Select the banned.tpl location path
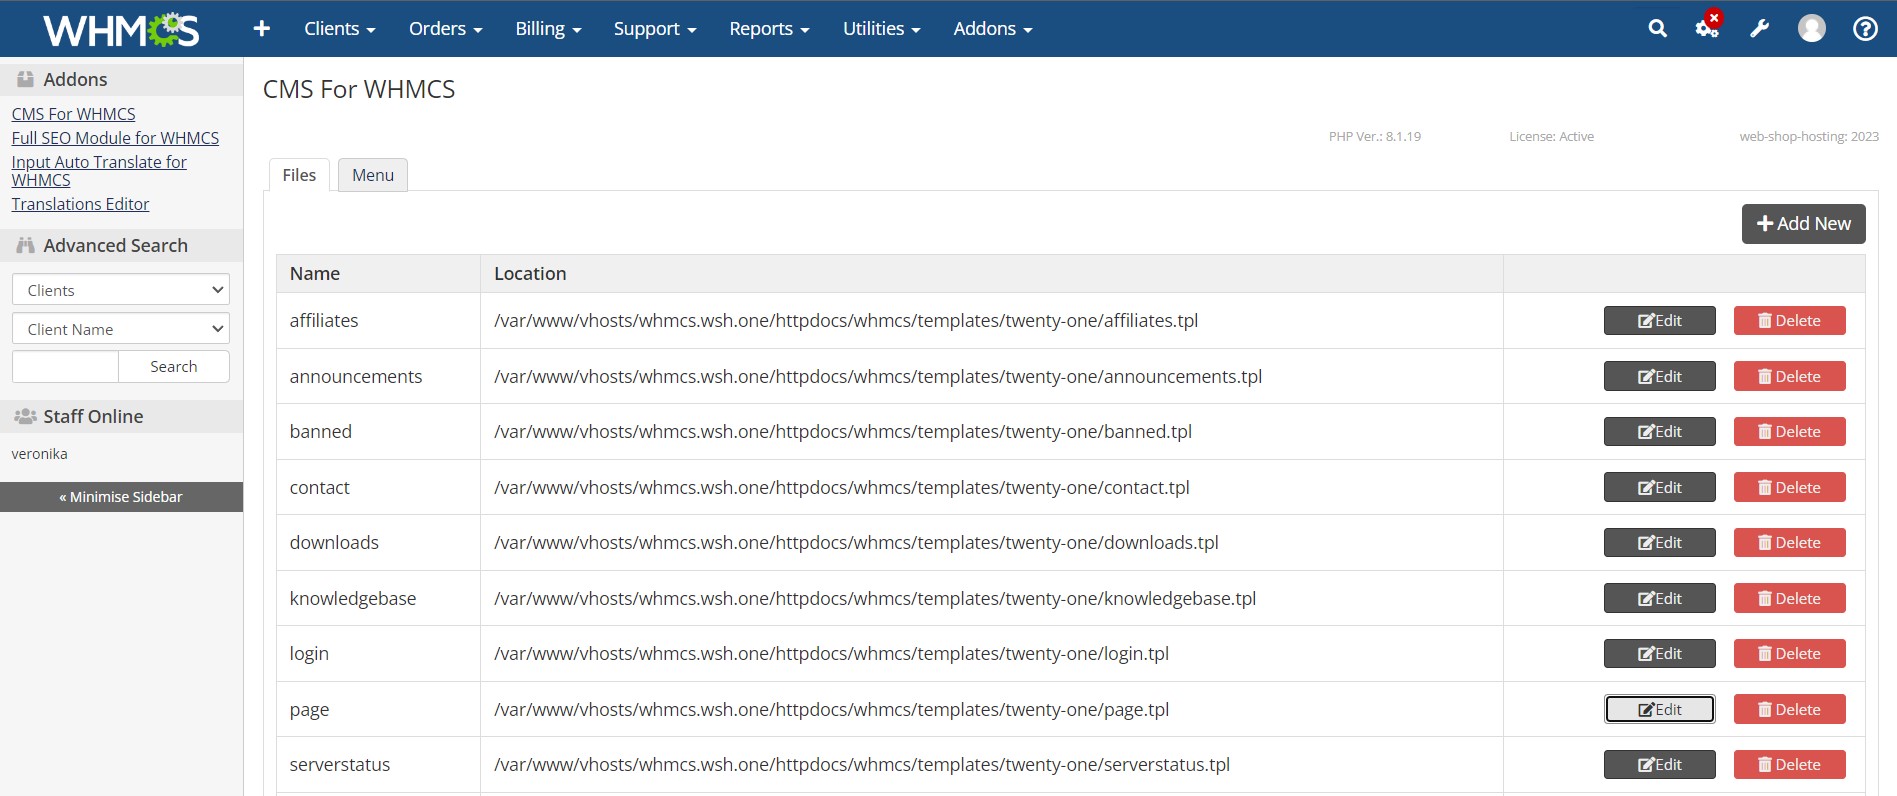The width and height of the screenshot is (1897, 796). 843,432
